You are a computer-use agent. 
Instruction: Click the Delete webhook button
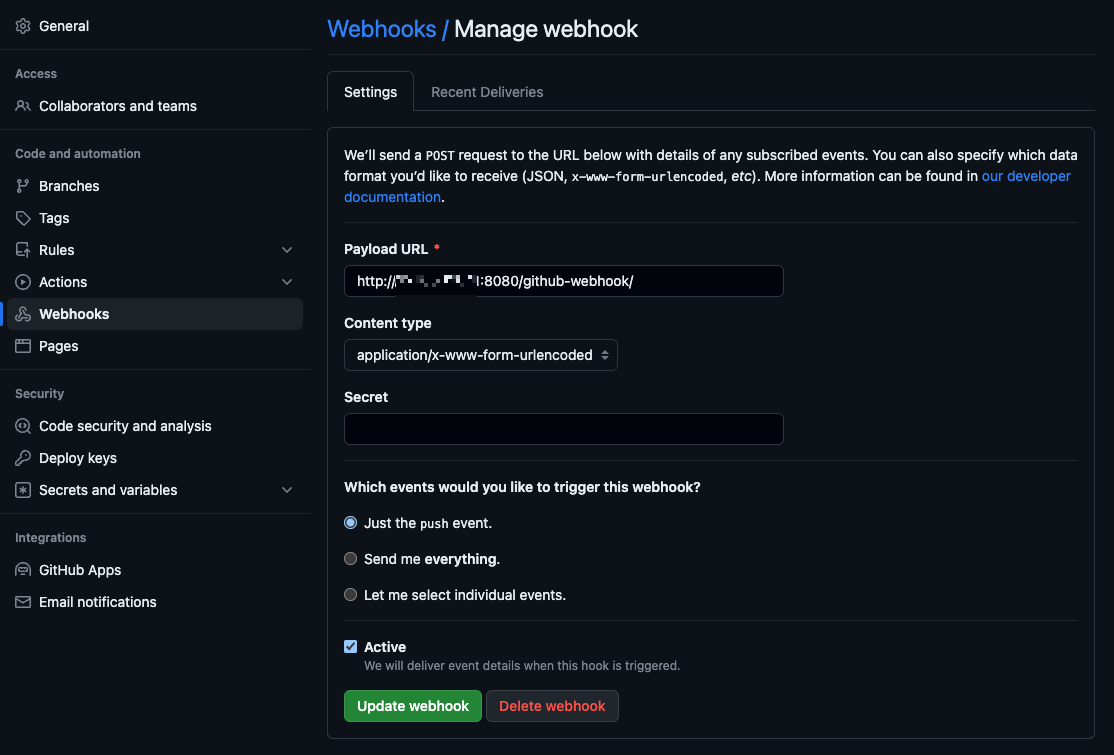(552, 706)
